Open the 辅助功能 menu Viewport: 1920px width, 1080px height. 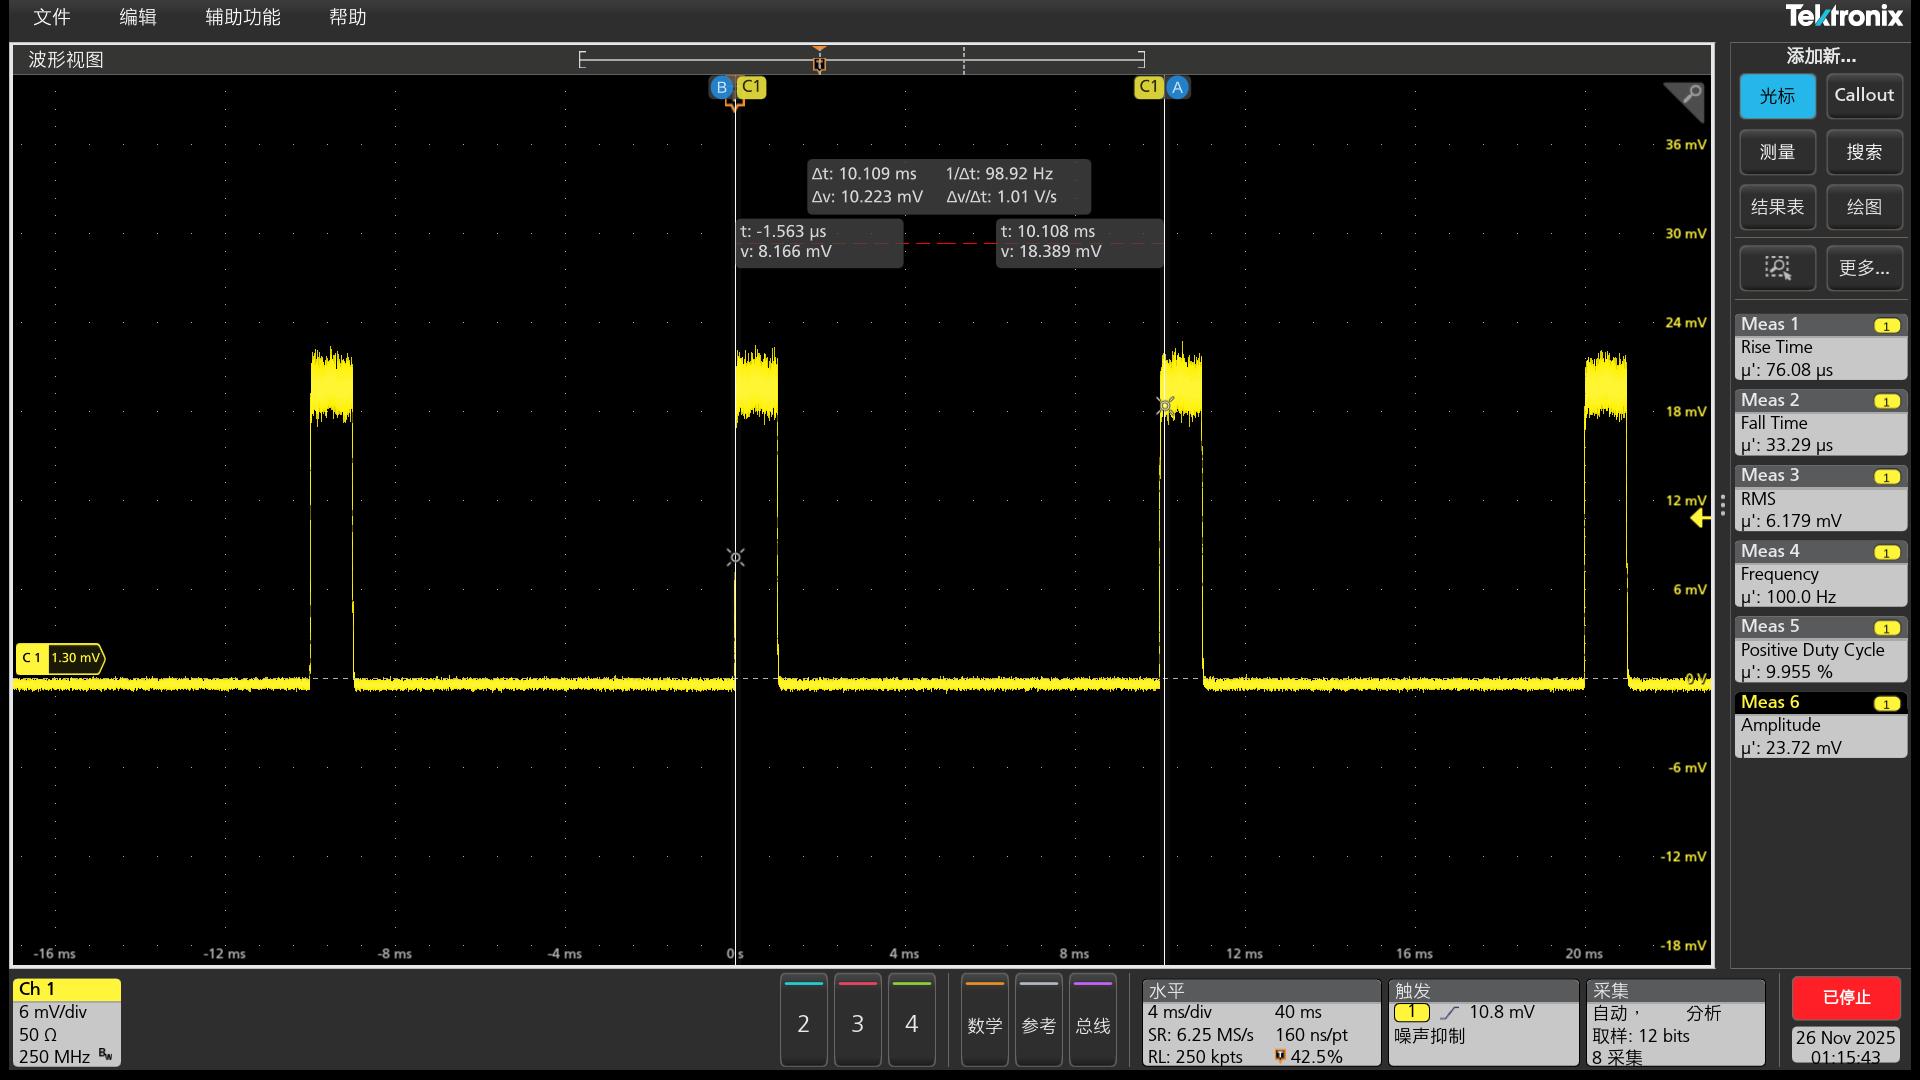tap(242, 17)
